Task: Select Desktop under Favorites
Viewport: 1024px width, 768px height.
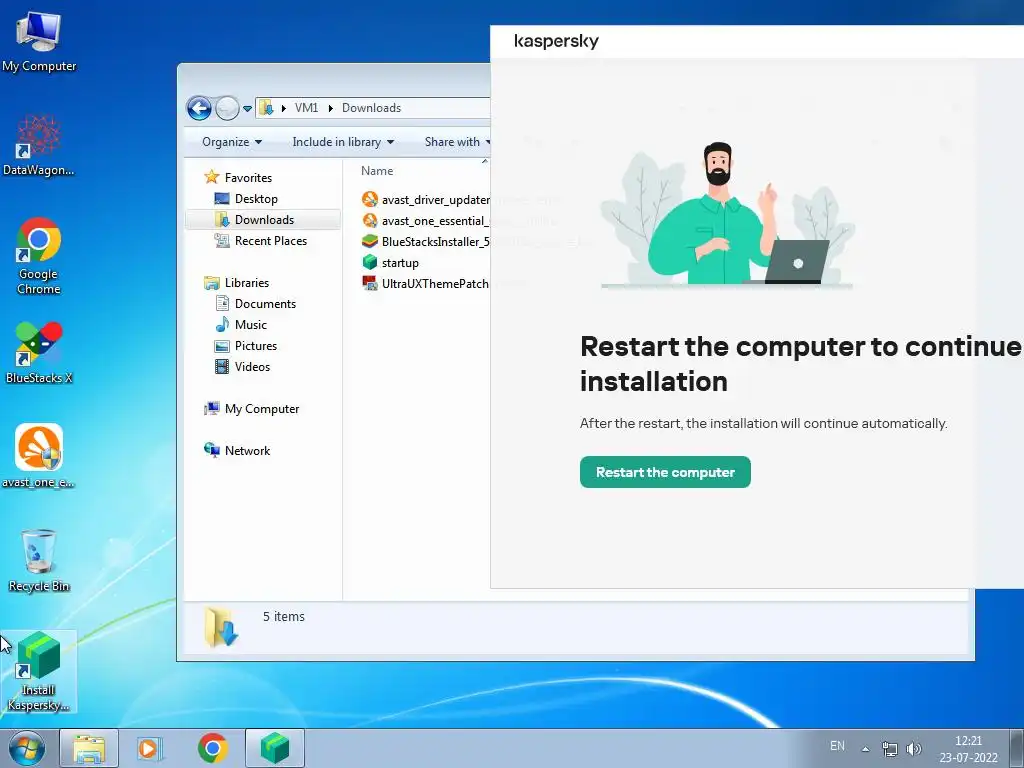Action: [x=256, y=199]
